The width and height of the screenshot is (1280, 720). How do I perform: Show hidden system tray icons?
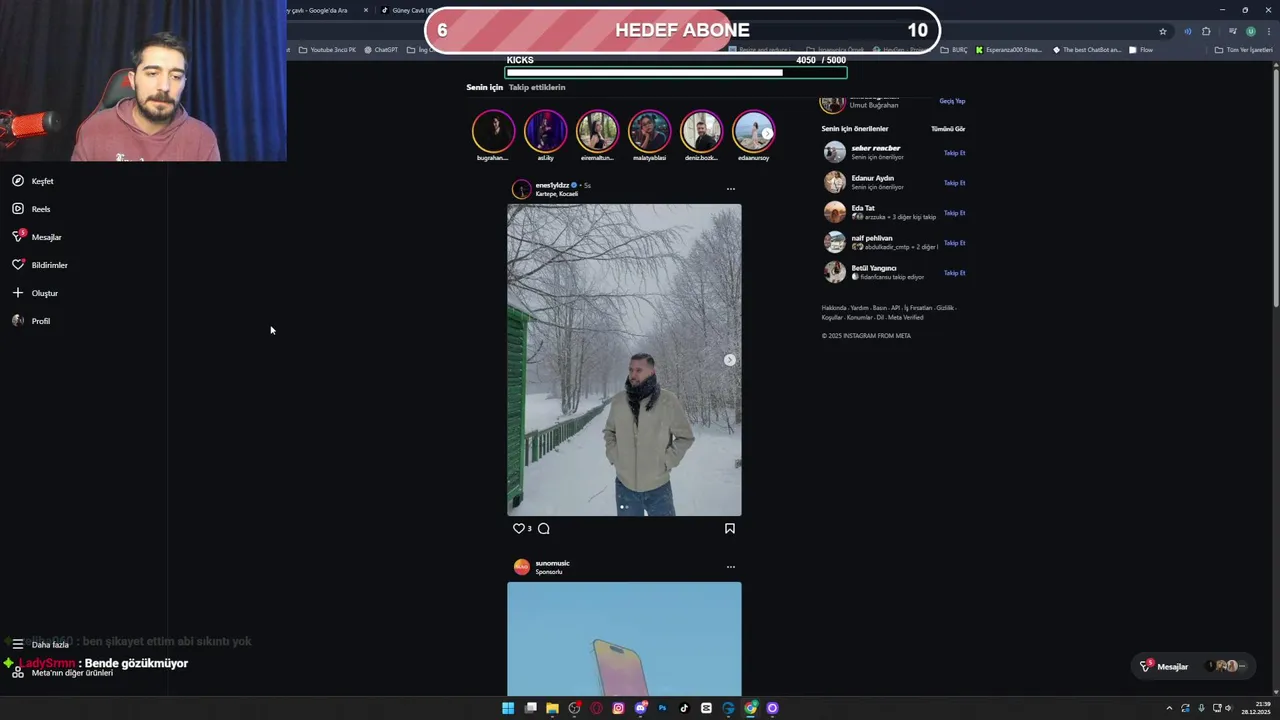[1169, 708]
